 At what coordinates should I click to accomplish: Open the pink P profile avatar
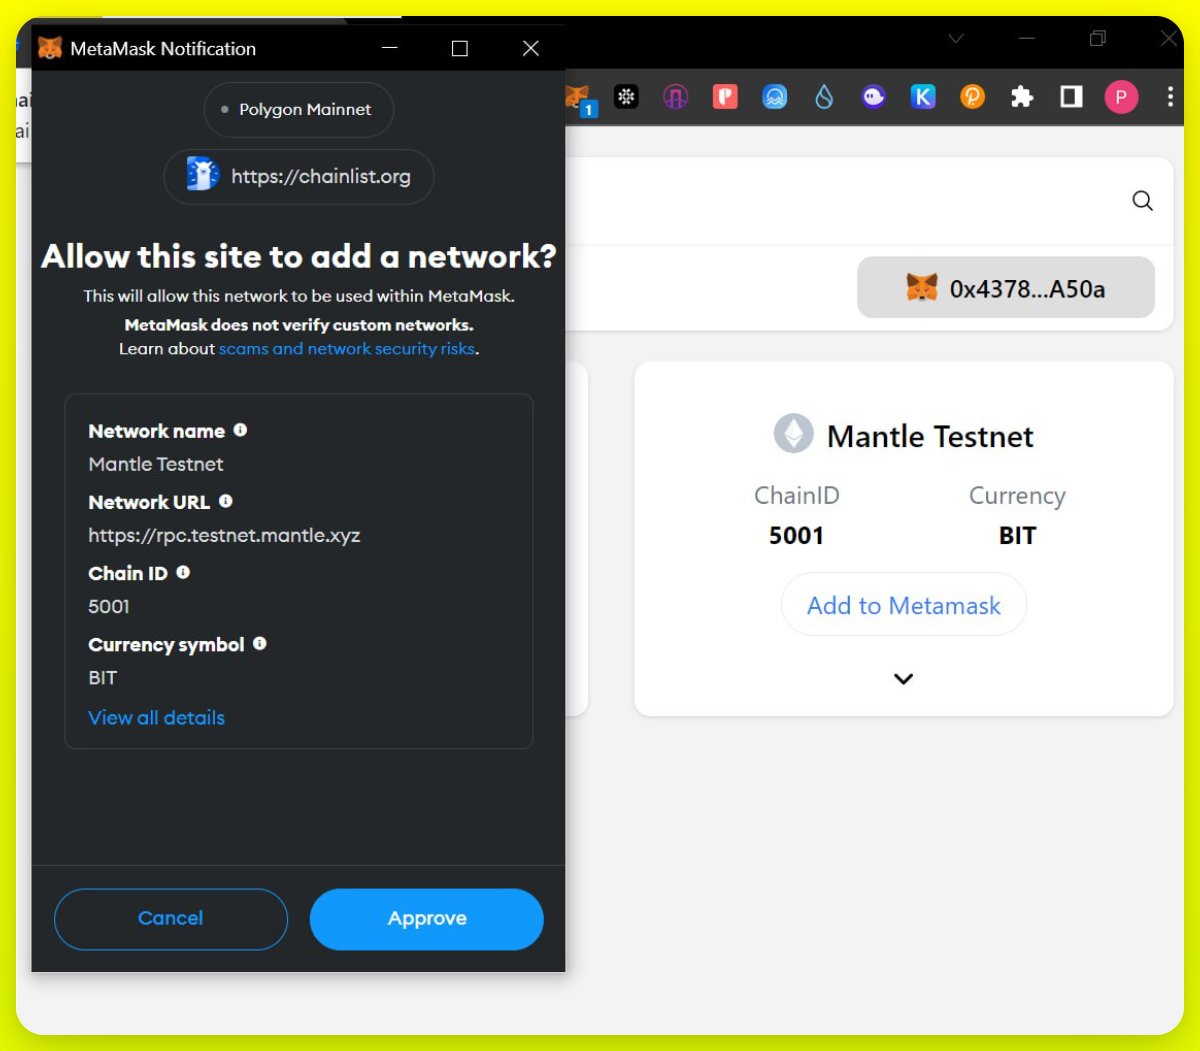point(1121,97)
